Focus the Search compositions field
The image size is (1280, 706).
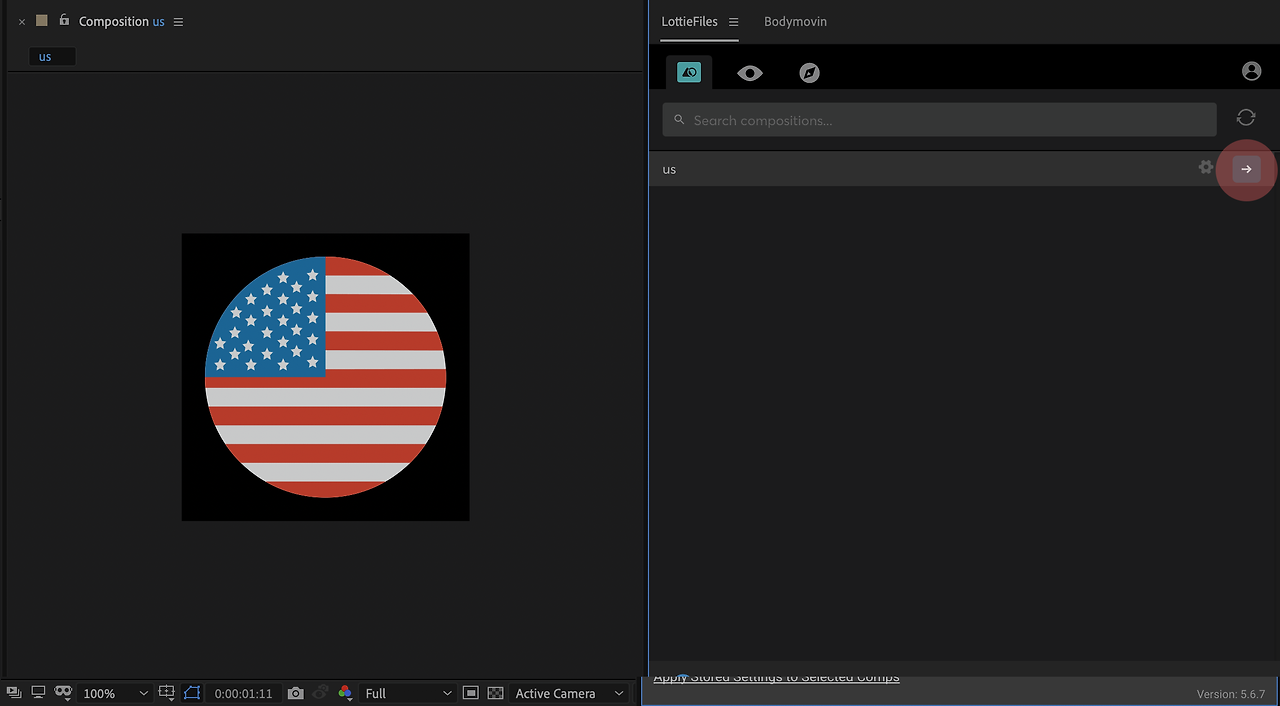[x=939, y=120]
